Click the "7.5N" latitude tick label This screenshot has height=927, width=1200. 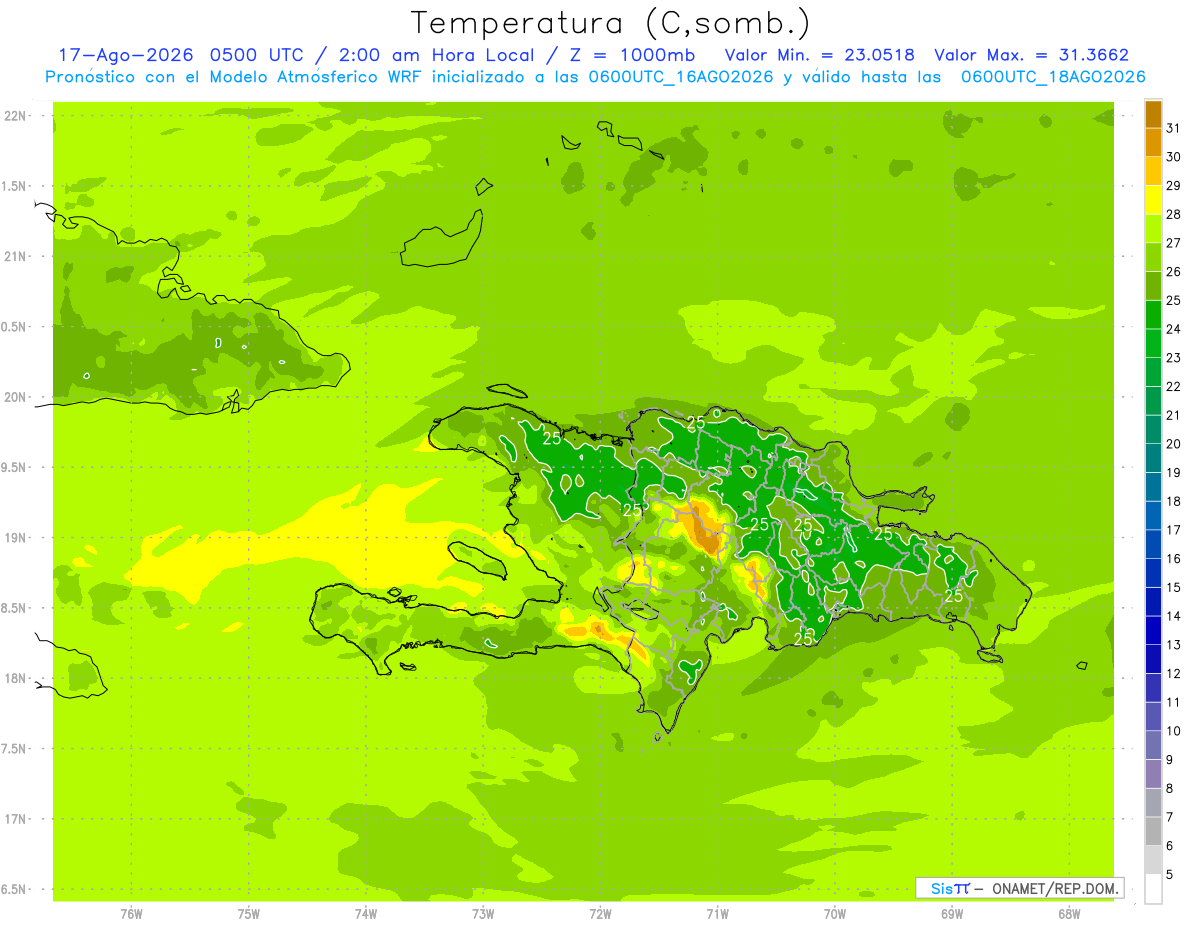tap(15, 748)
